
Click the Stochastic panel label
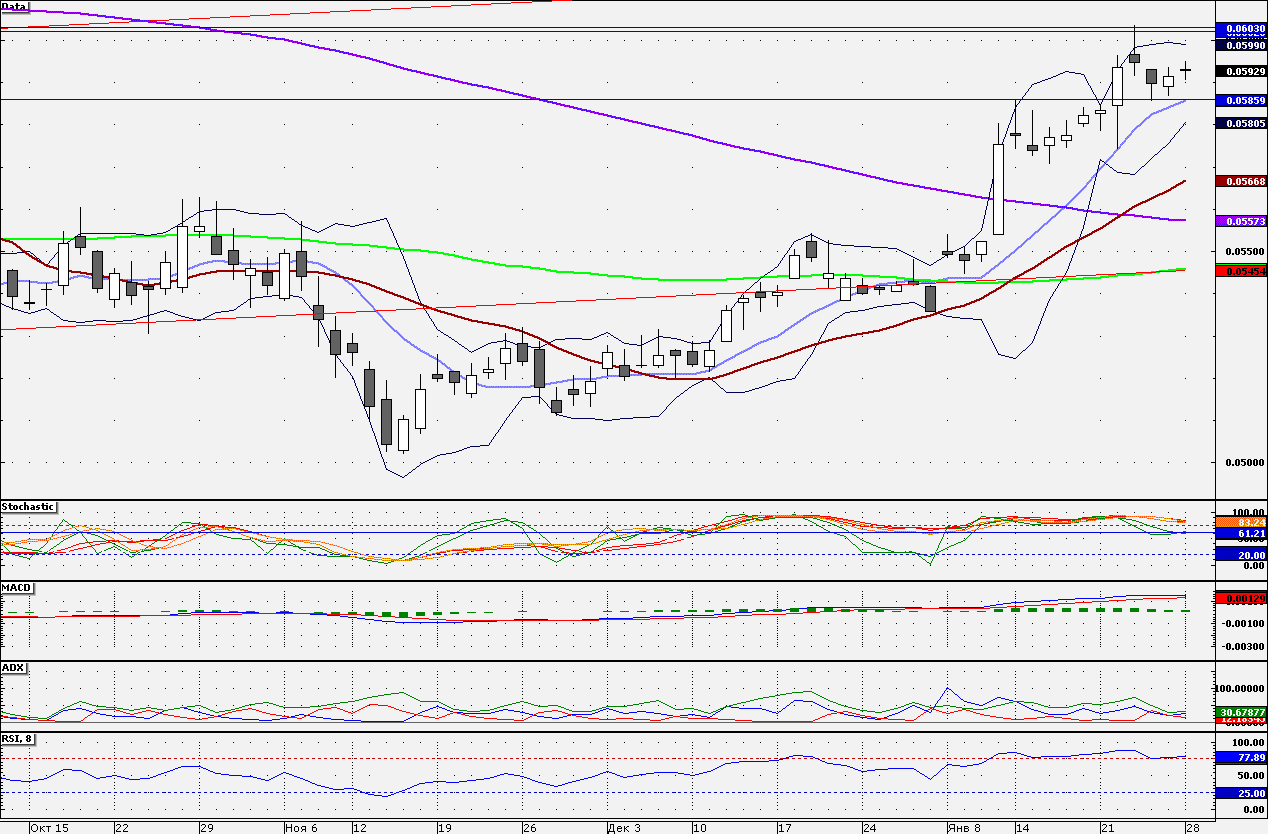coord(28,507)
